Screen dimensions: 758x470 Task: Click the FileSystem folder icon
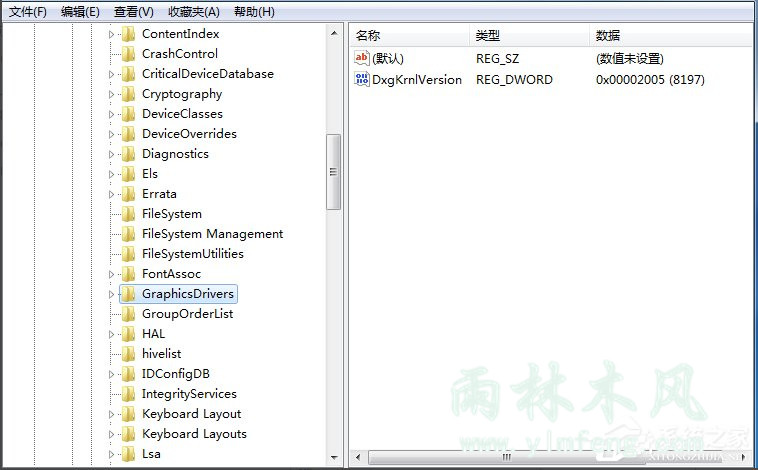[128, 214]
